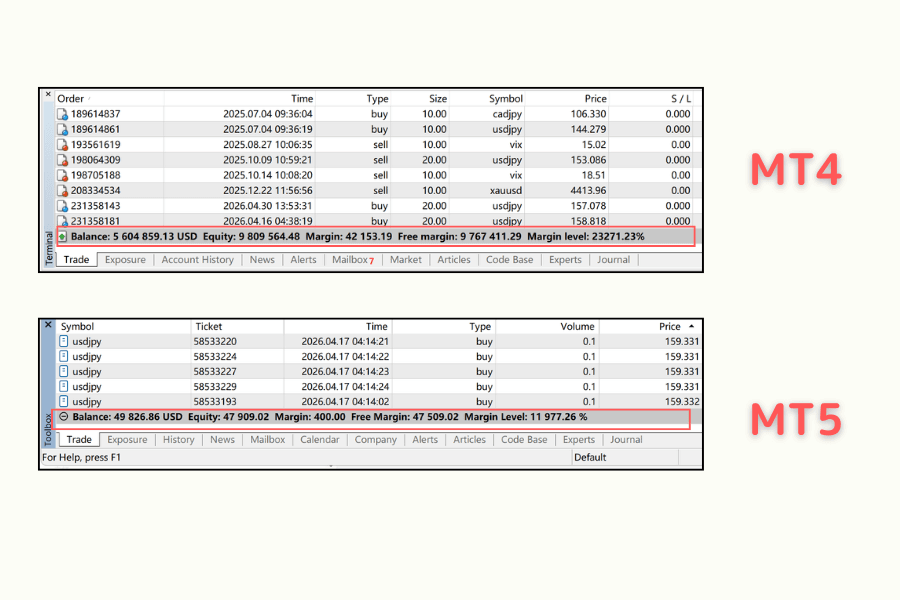Open MT4 Alerts tab
The height and width of the screenshot is (600, 900).
tap(303, 260)
